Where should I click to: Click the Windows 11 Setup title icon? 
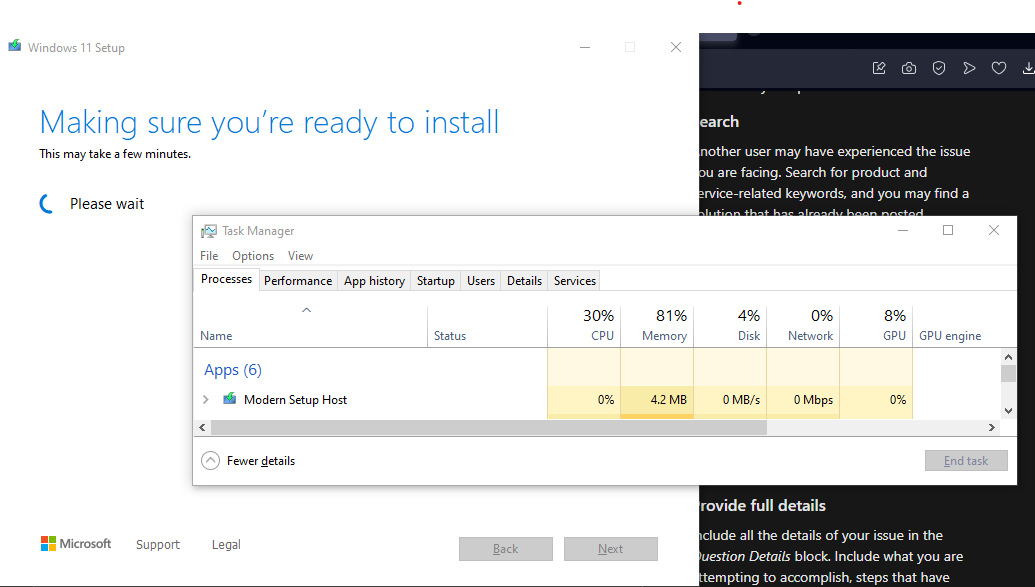[15, 46]
